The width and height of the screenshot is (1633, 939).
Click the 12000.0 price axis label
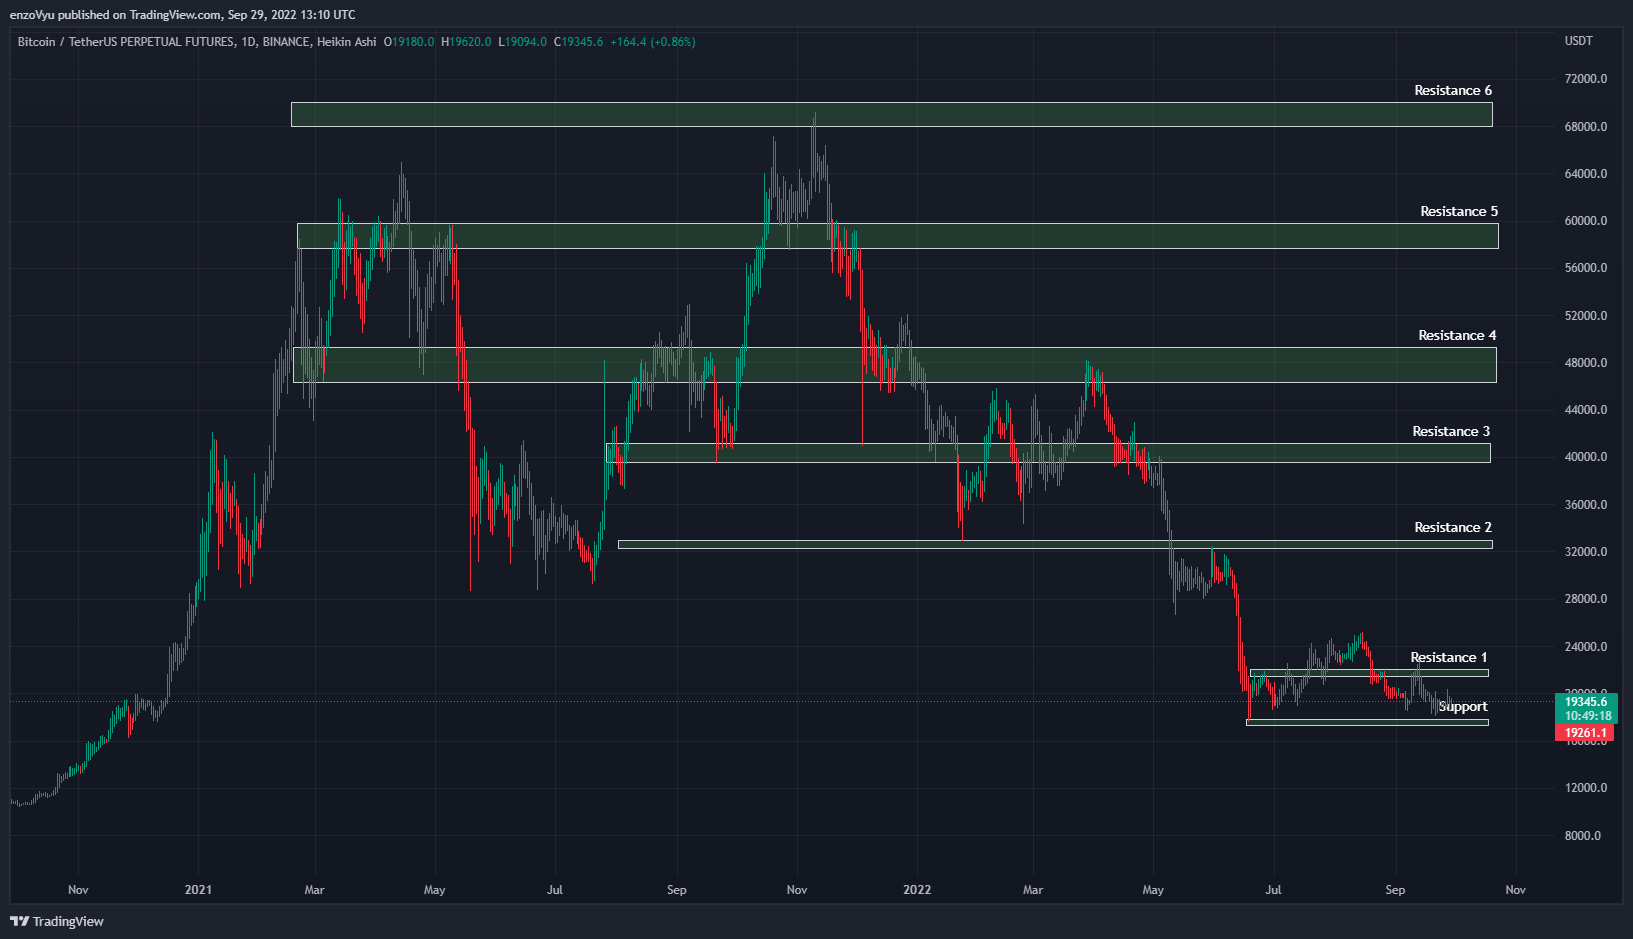pyautogui.click(x=1586, y=788)
